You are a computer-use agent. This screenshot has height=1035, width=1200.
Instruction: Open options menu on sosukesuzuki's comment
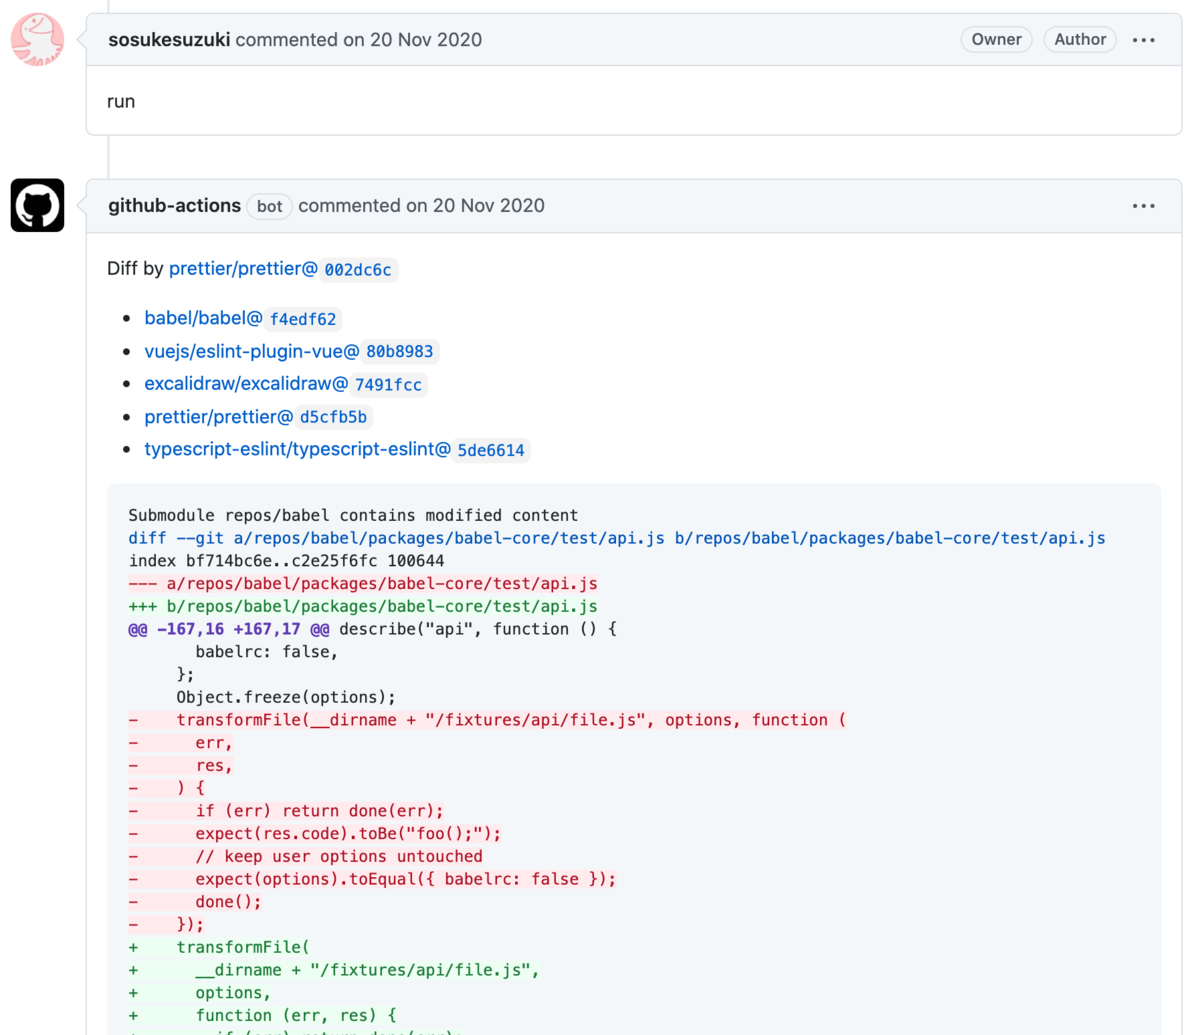1143,40
